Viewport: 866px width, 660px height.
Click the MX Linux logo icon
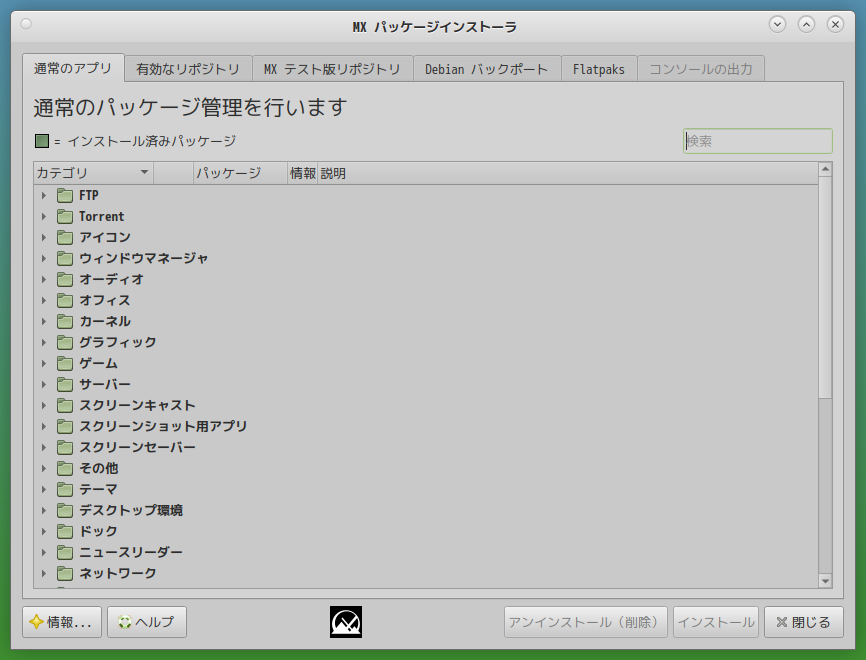pyautogui.click(x=346, y=622)
